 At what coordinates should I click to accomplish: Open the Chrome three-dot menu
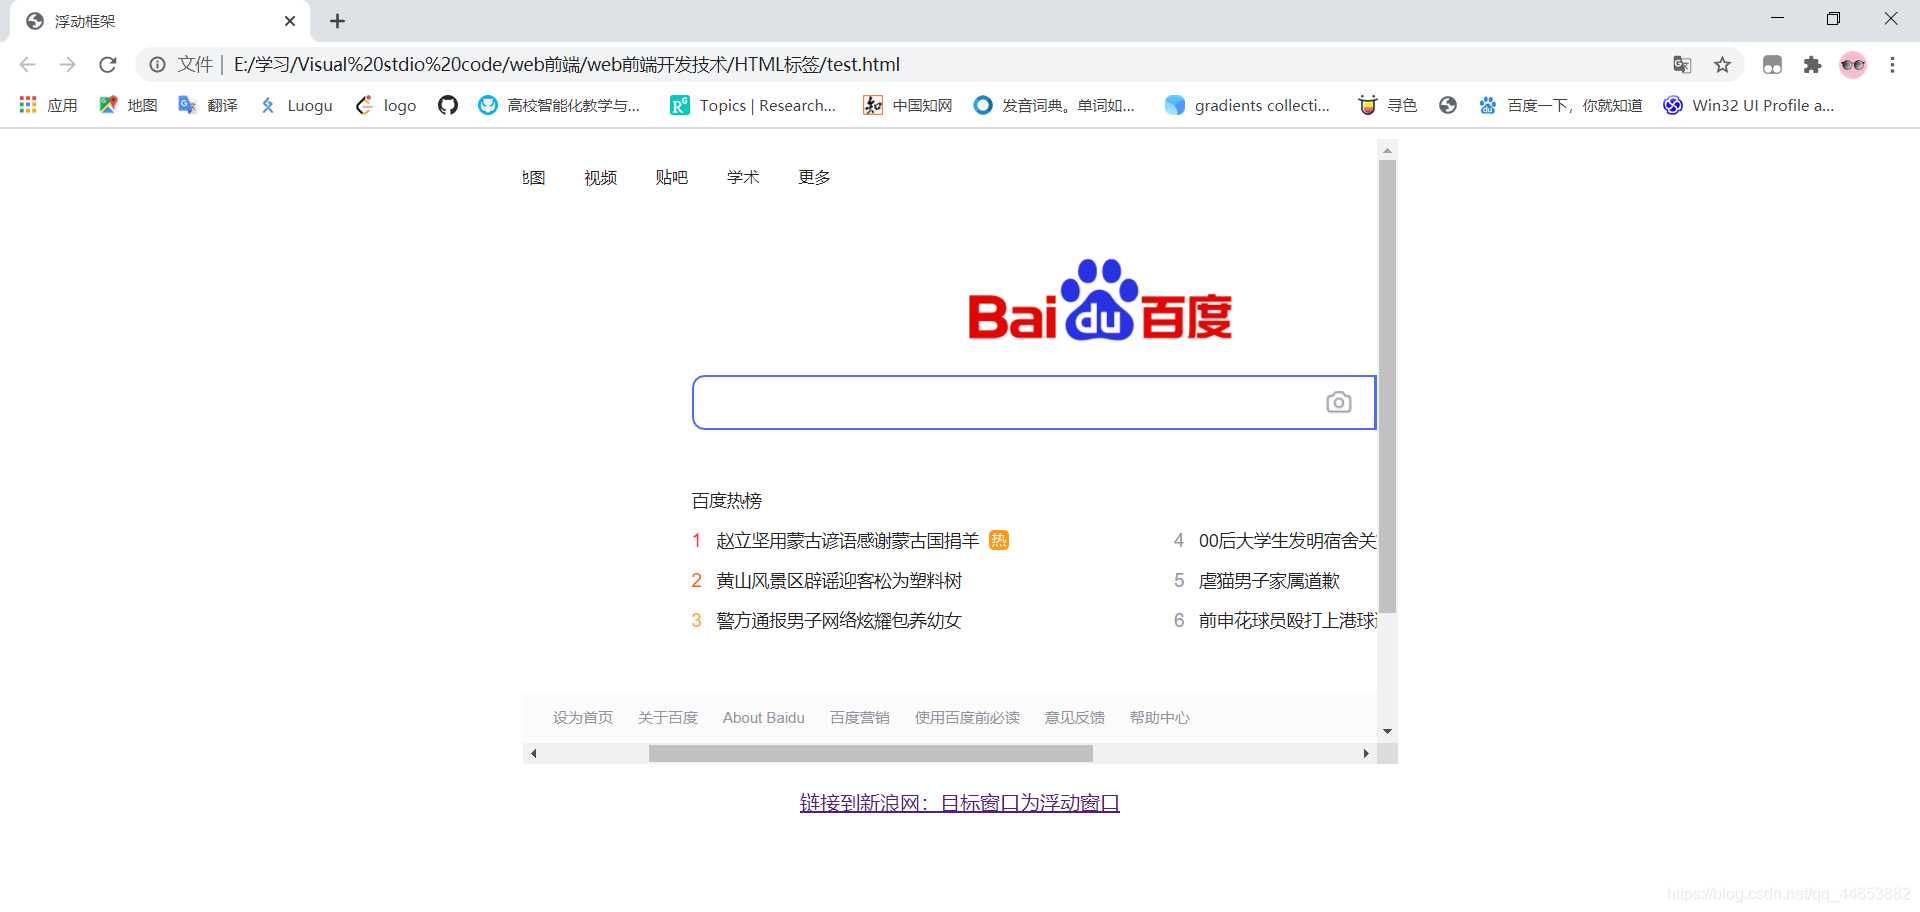point(1892,65)
